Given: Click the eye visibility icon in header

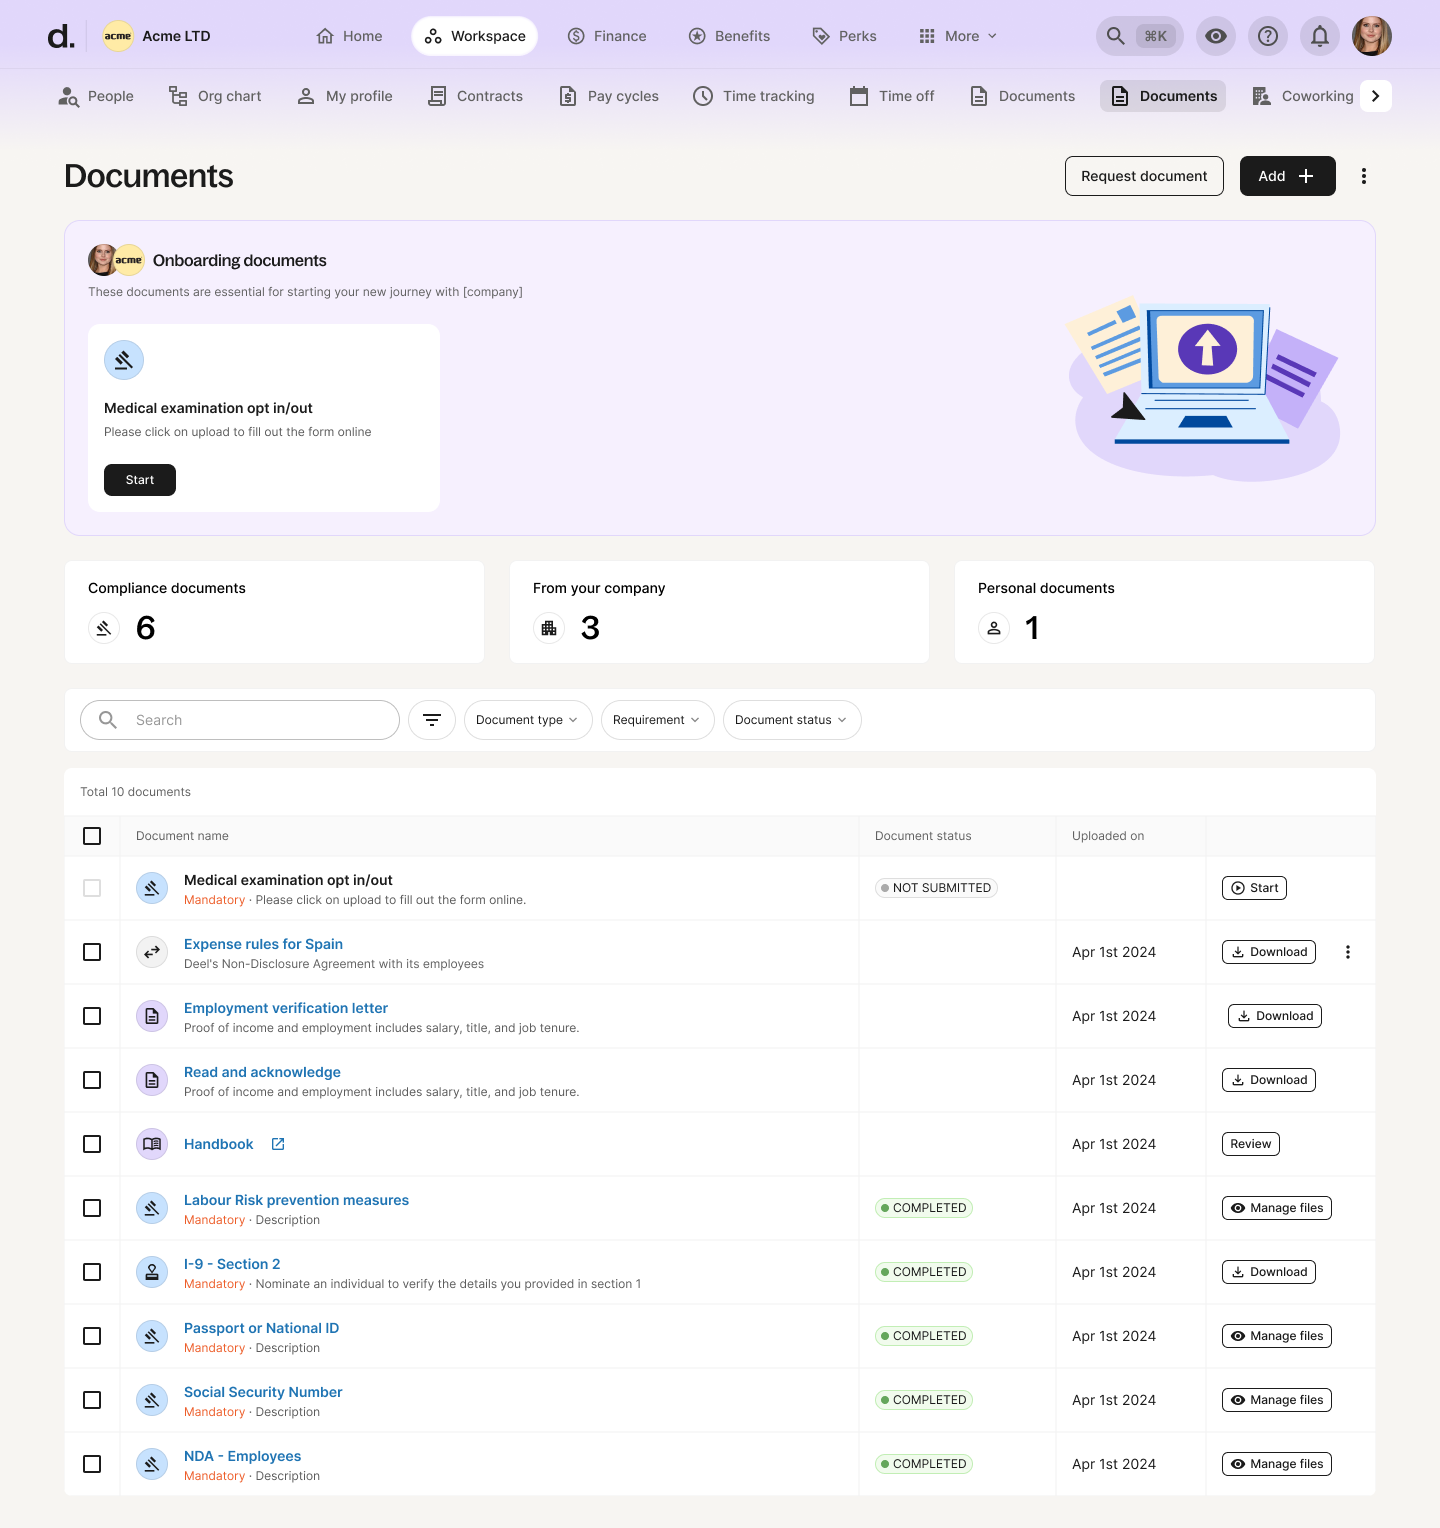Looking at the screenshot, I should pos(1216,36).
